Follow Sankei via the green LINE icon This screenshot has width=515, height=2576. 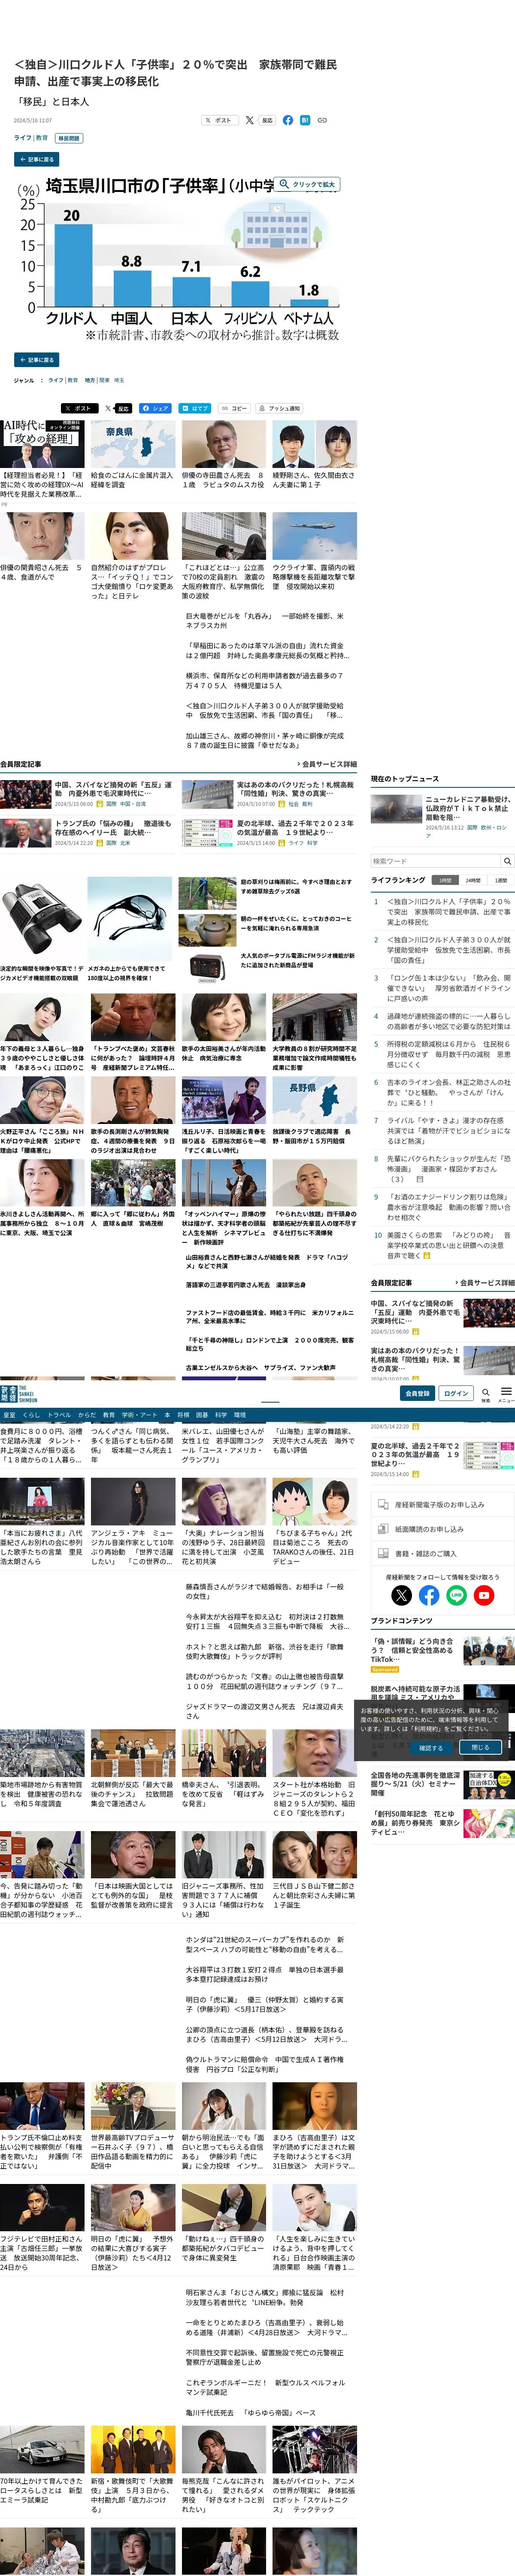point(456,1596)
